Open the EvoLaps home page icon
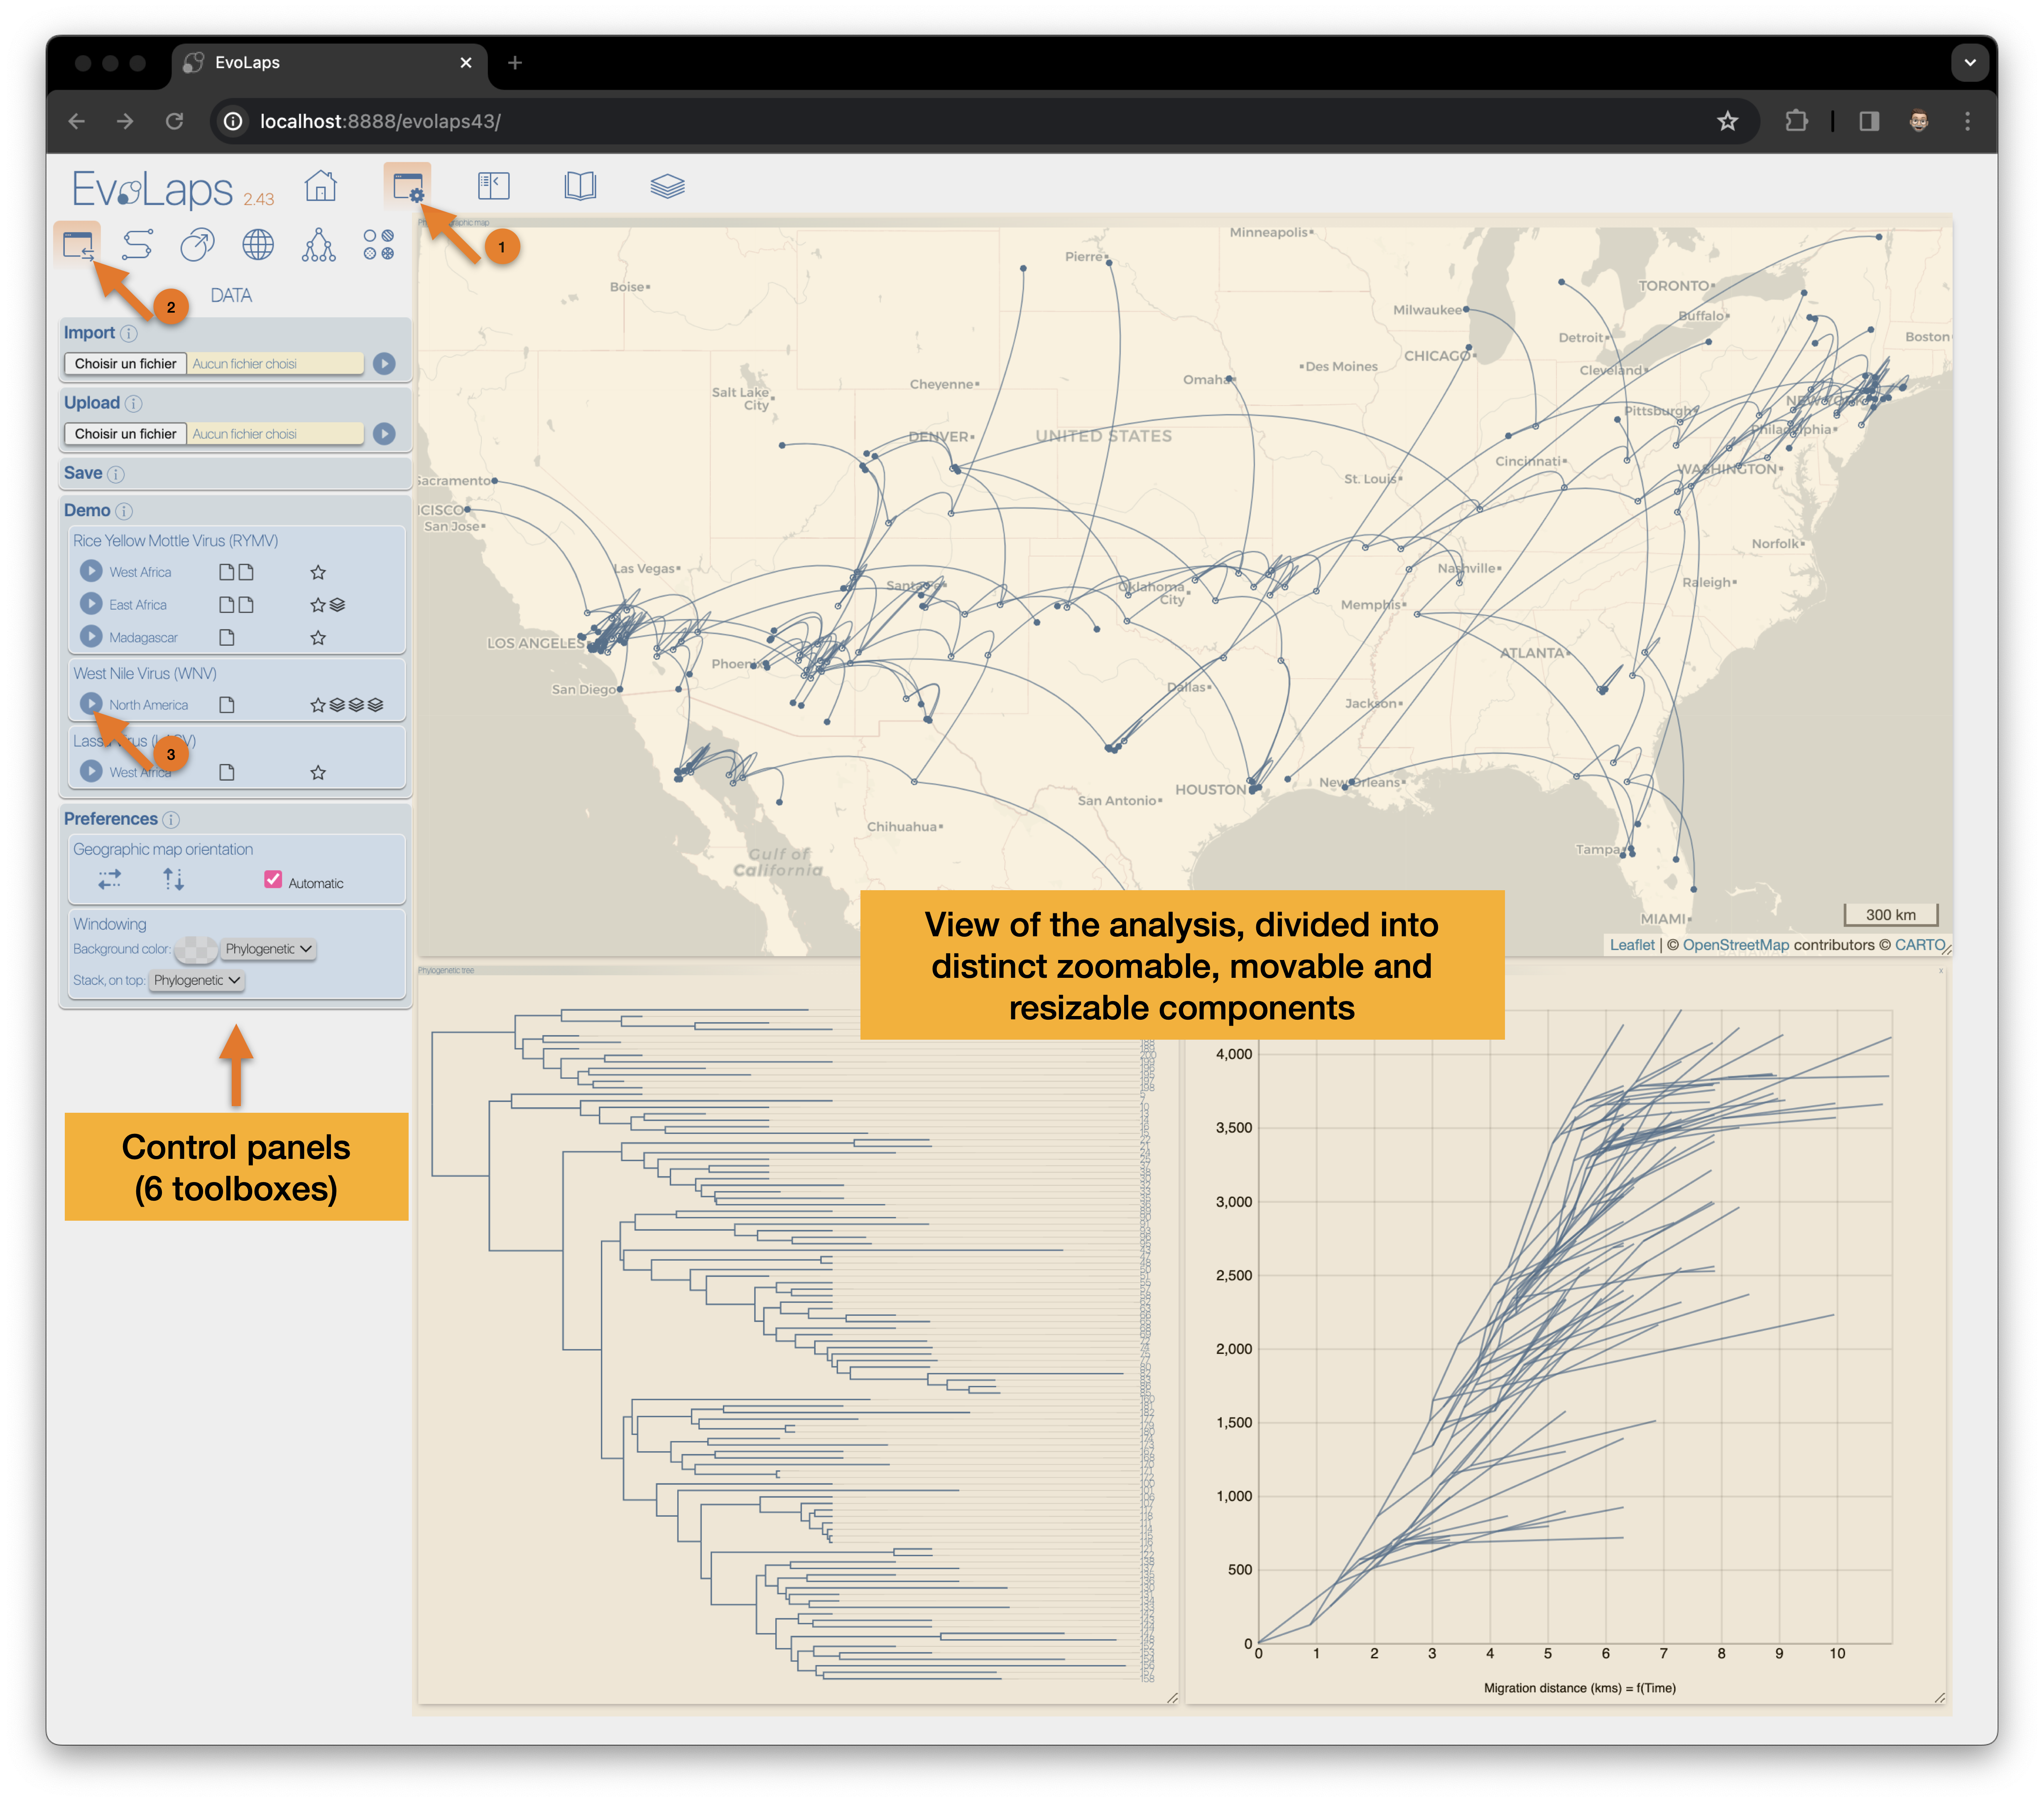This screenshot has height=1802, width=2044. click(321, 186)
